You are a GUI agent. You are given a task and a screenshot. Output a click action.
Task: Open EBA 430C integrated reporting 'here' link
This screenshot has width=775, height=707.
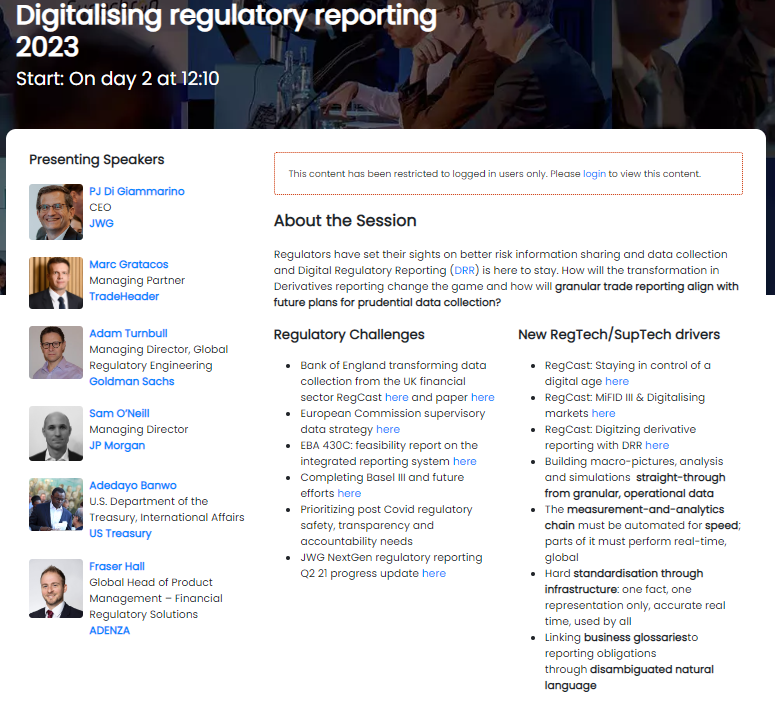(465, 461)
